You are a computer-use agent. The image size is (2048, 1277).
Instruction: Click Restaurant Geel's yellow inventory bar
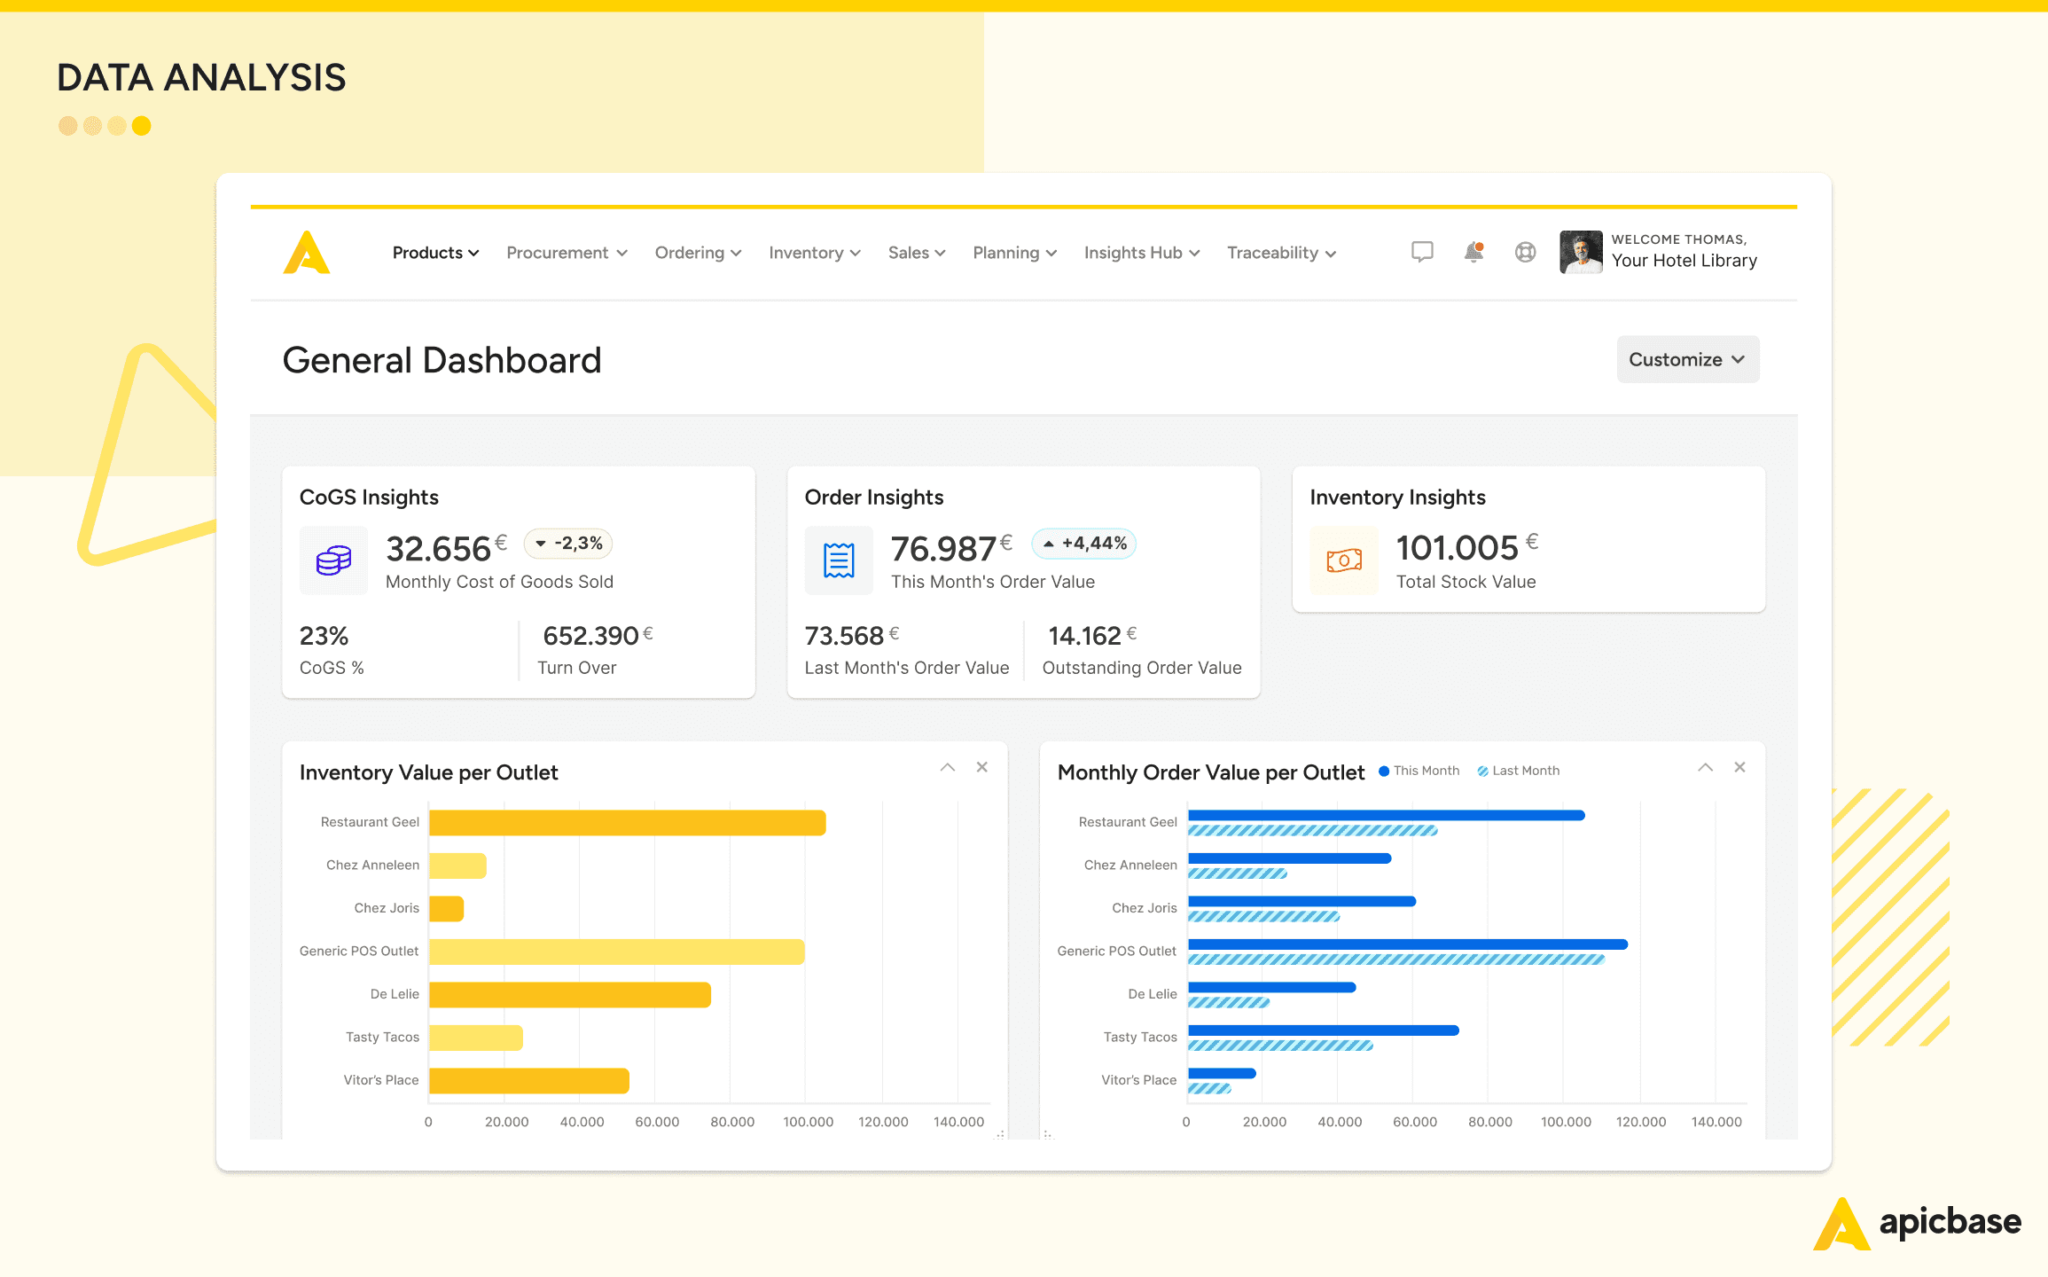pyautogui.click(x=625, y=821)
